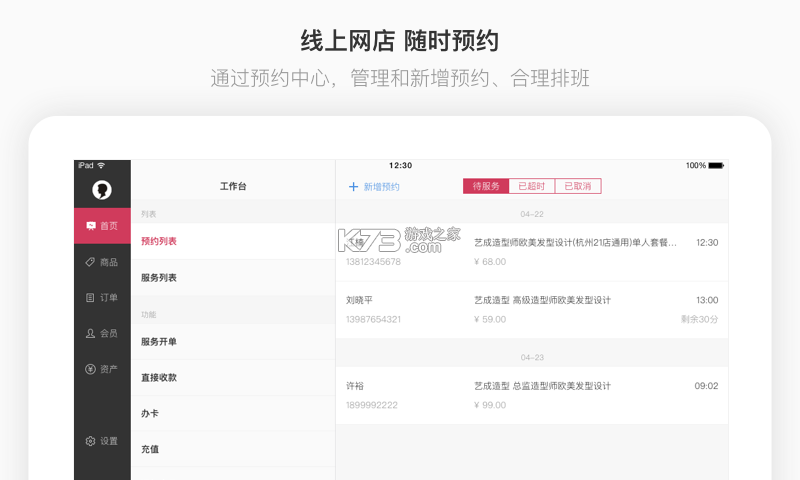Tap the battery indicator in status bar
The width and height of the screenshot is (800, 480).
point(716,165)
